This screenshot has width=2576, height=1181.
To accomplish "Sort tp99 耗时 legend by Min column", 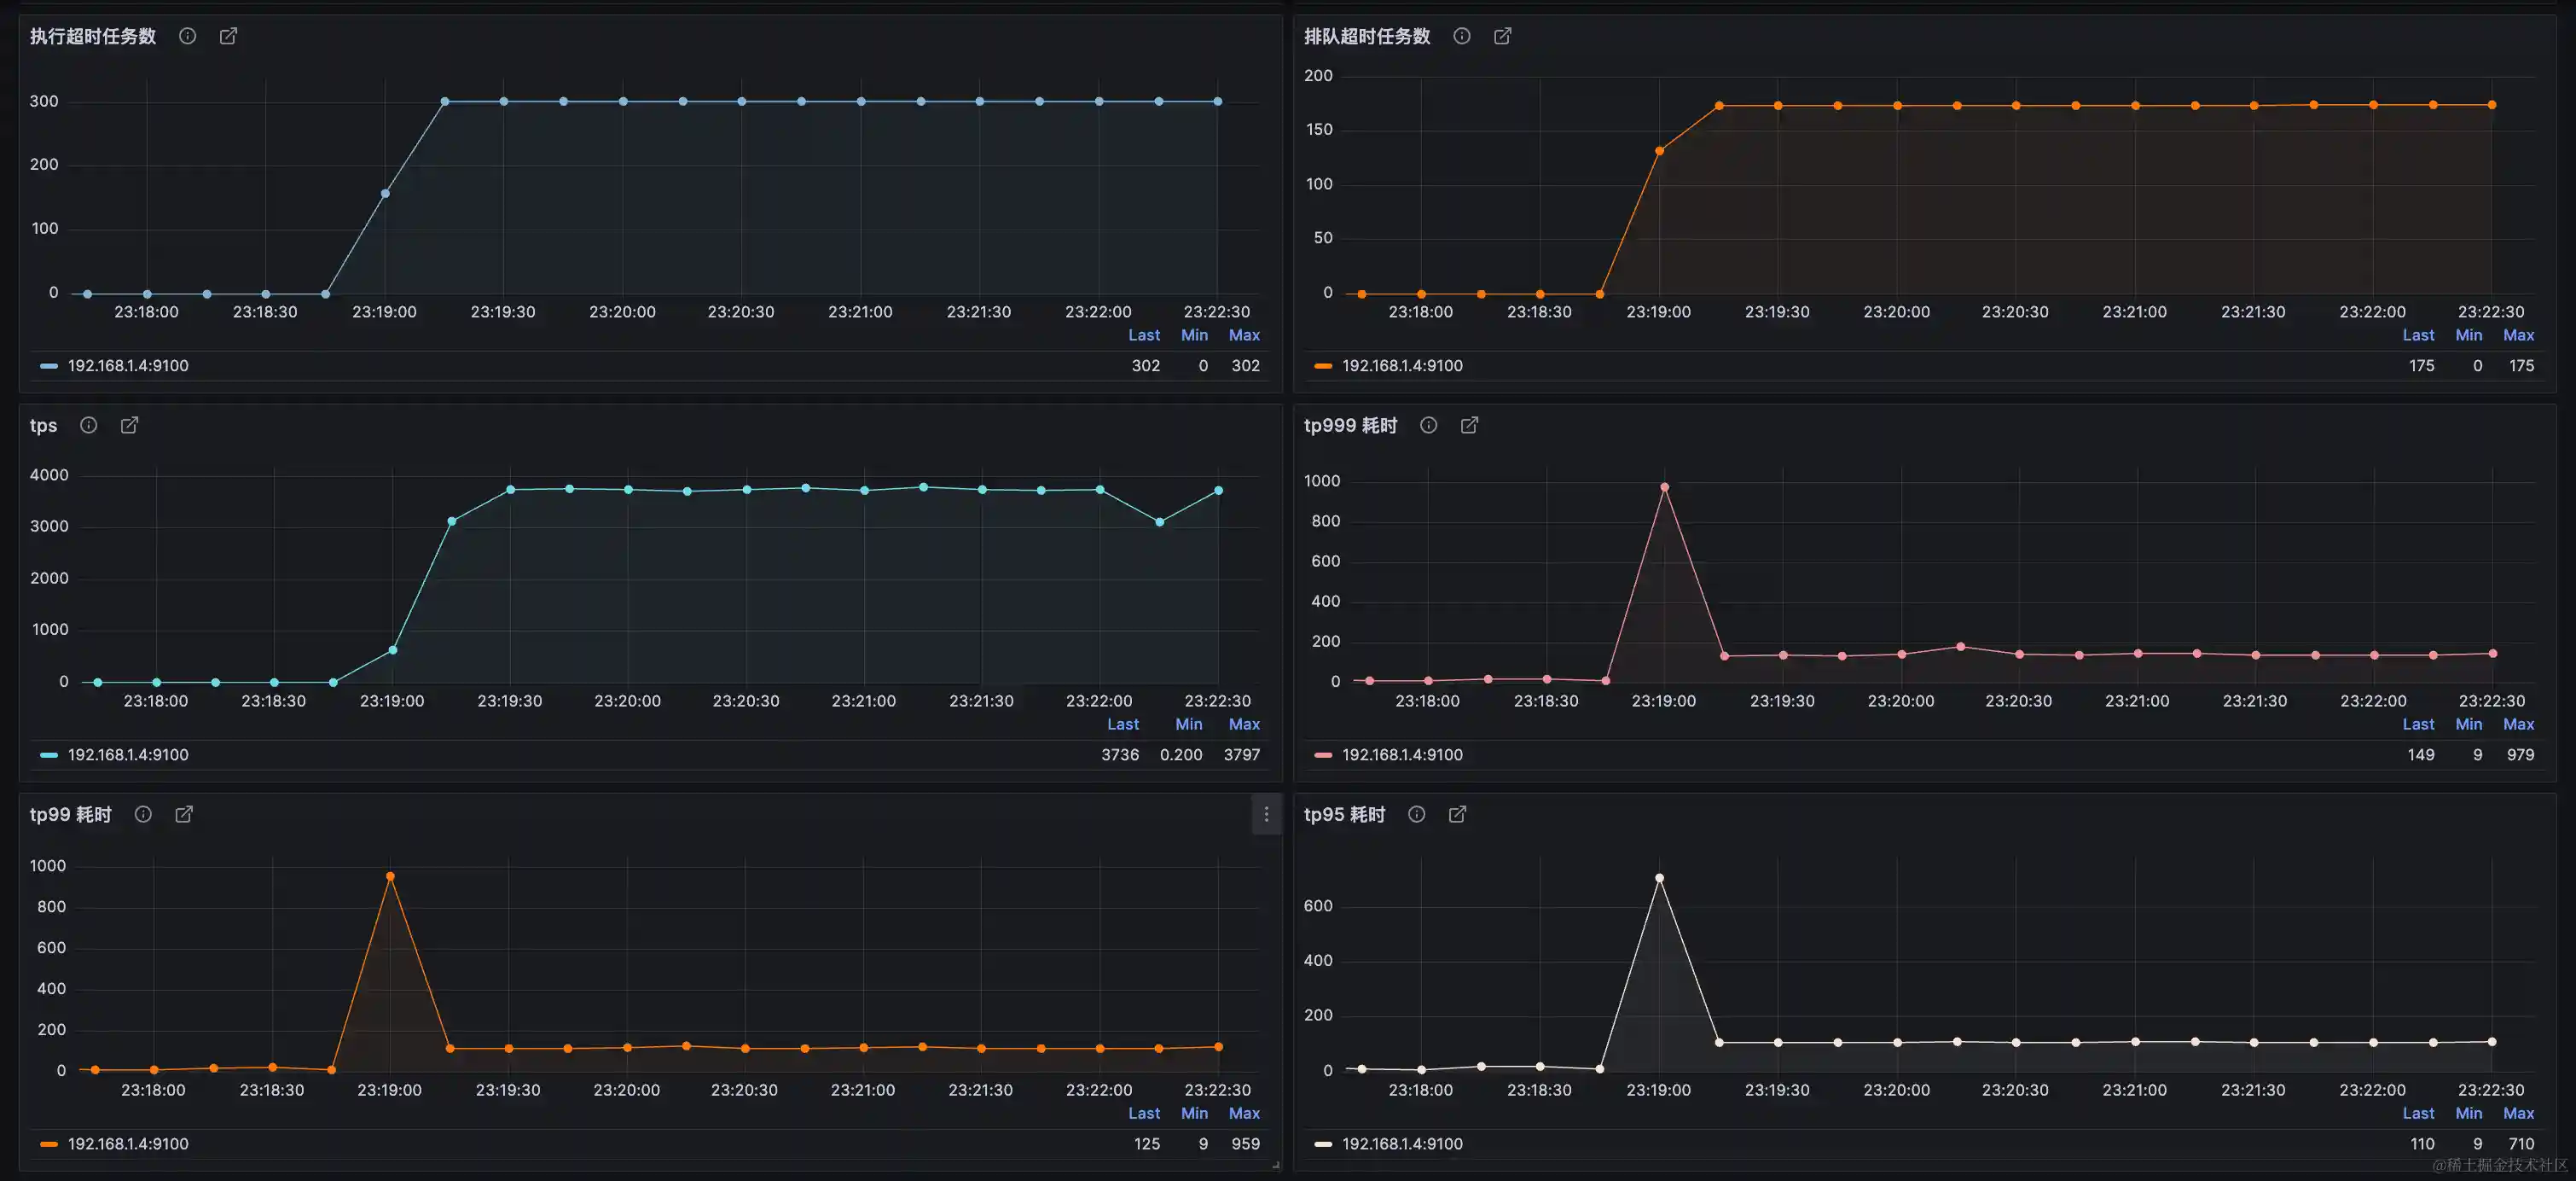I will (1194, 1113).
